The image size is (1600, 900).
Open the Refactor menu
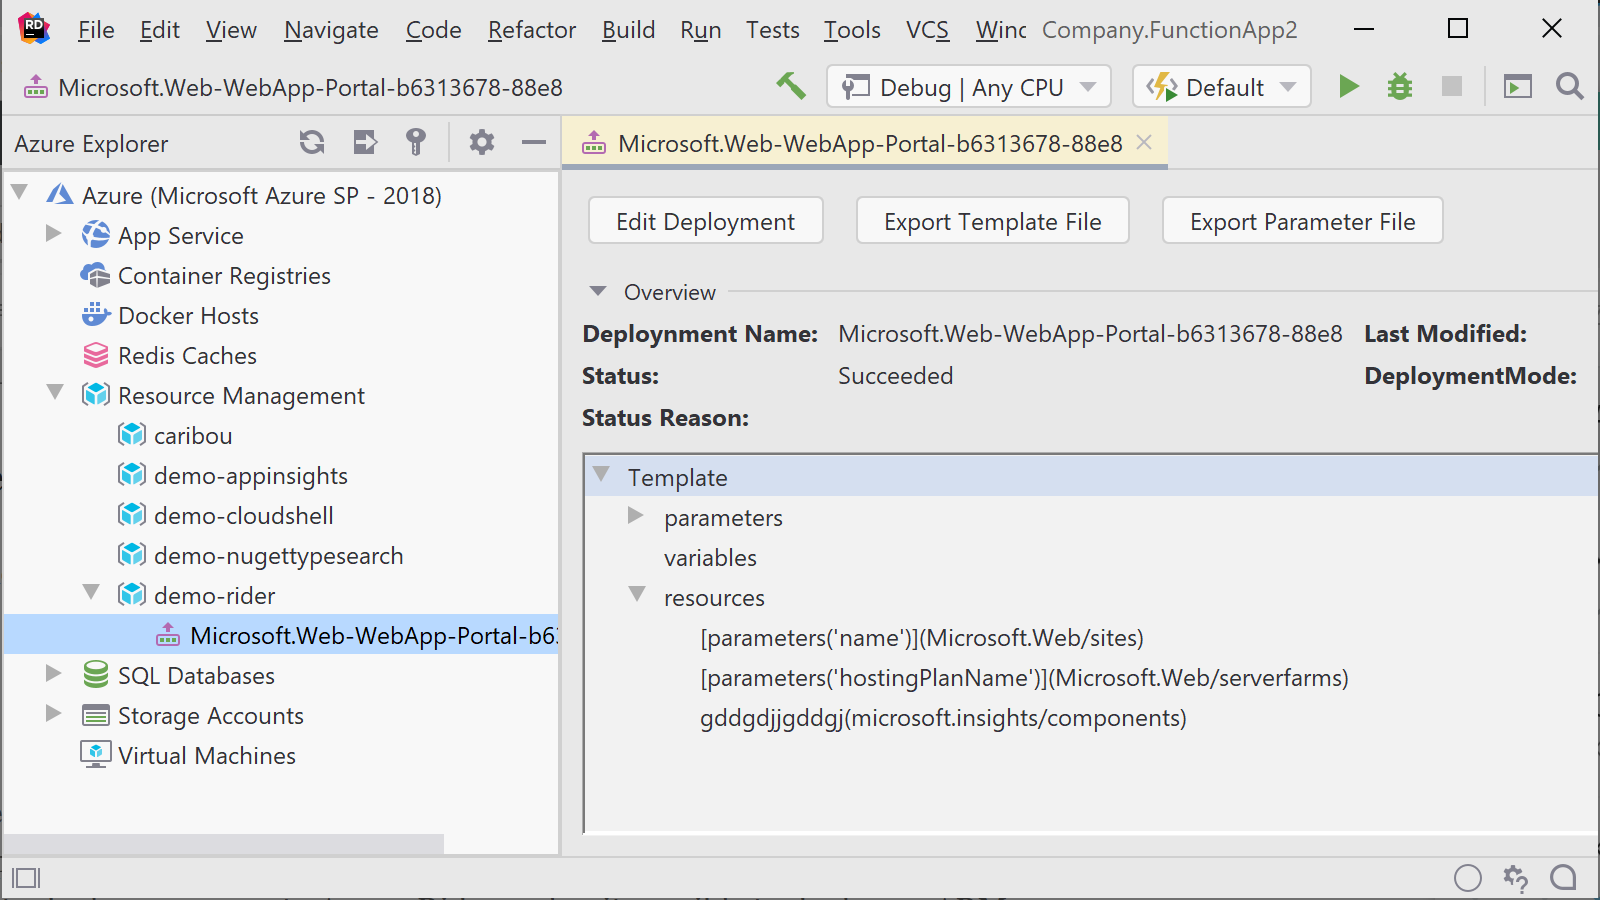pyautogui.click(x=532, y=30)
